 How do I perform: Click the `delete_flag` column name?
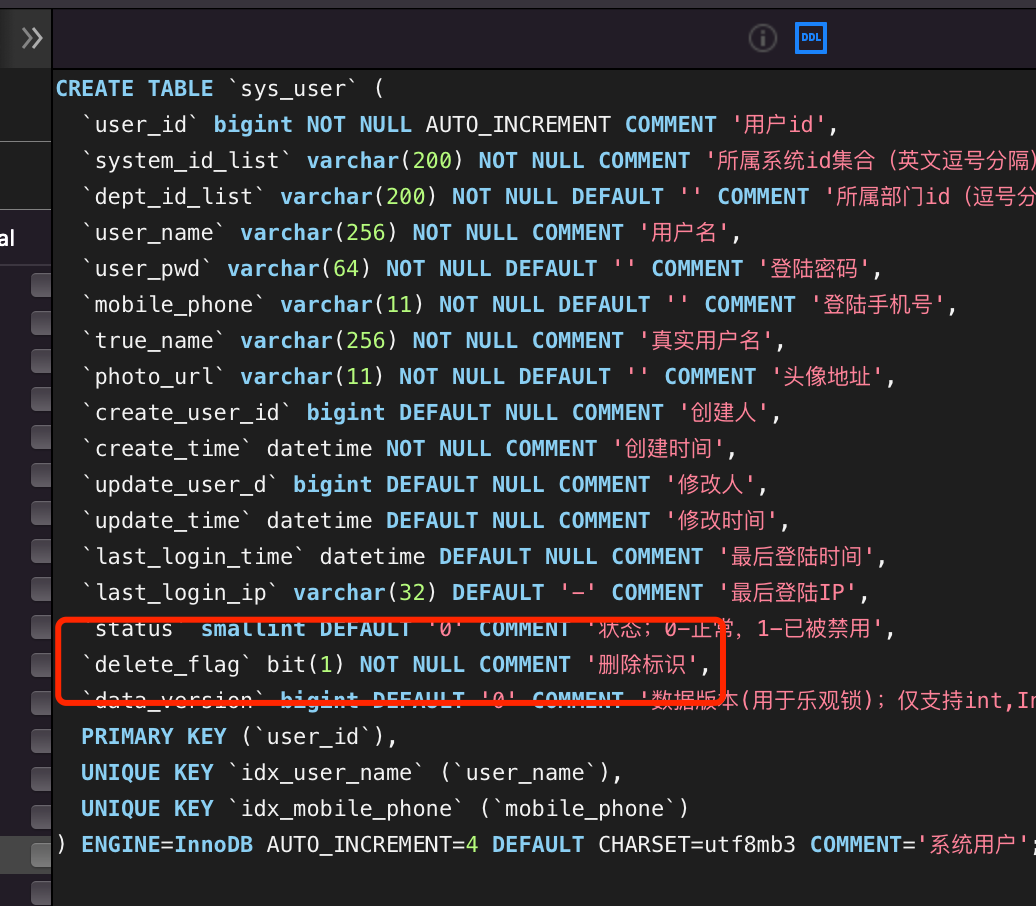(x=166, y=664)
